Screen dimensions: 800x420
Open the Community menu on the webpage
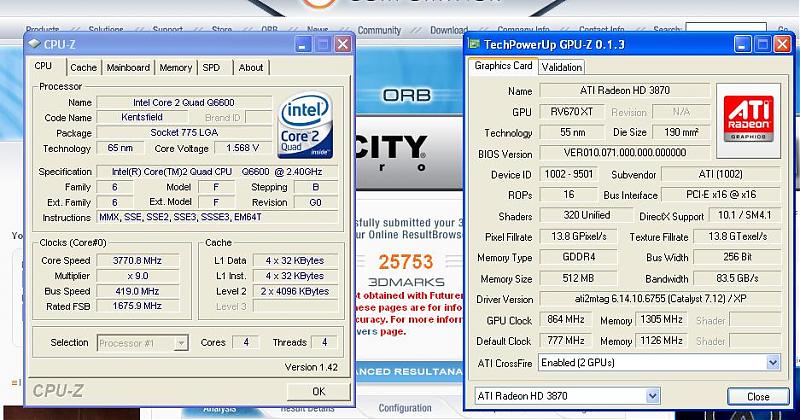point(379,31)
